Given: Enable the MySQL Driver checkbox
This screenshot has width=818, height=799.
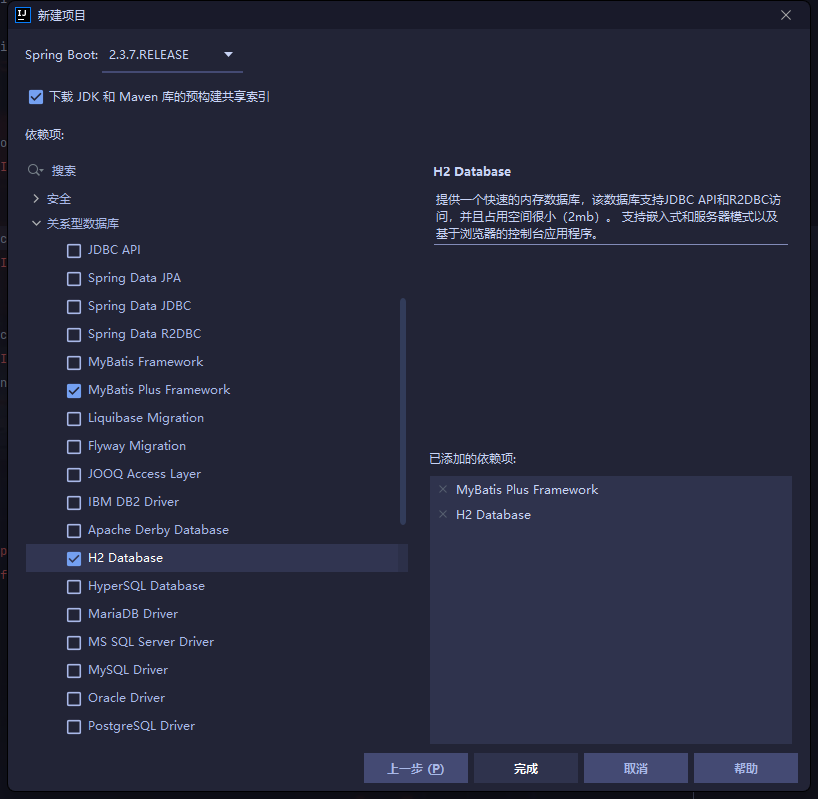Looking at the screenshot, I should point(74,670).
